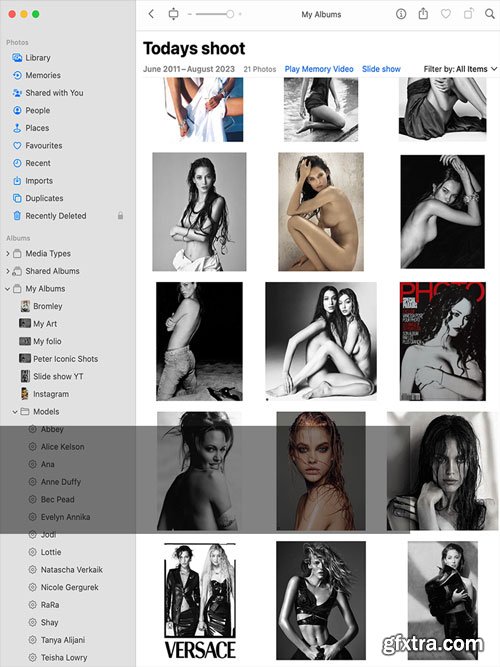Open the Slide show YT album
Viewport: 500px width, 667px height.
[58, 376]
